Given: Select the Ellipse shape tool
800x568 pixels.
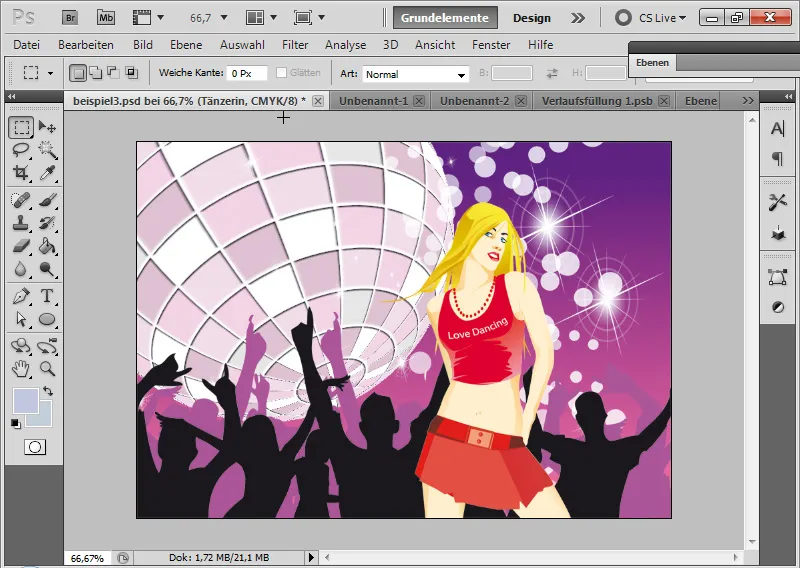Looking at the screenshot, I should [47, 319].
